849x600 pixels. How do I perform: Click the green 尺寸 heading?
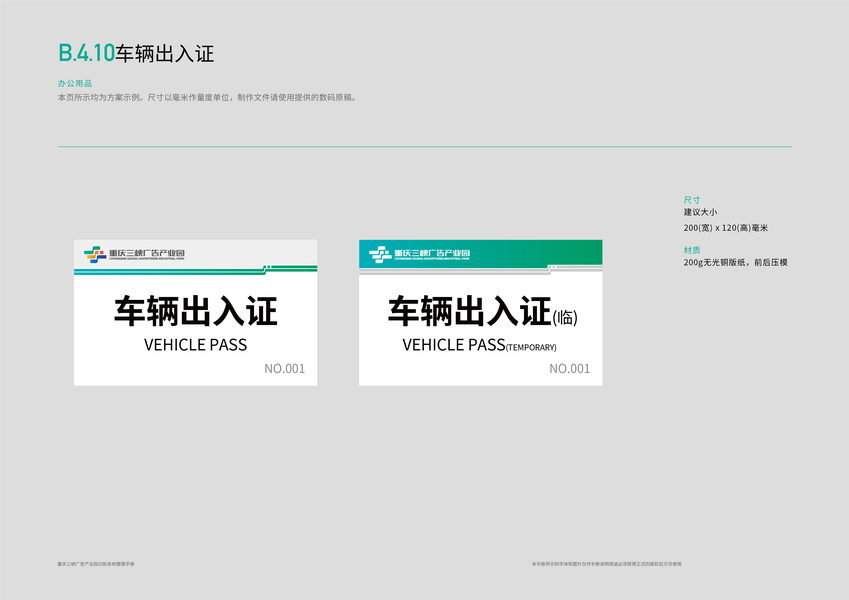(691, 200)
